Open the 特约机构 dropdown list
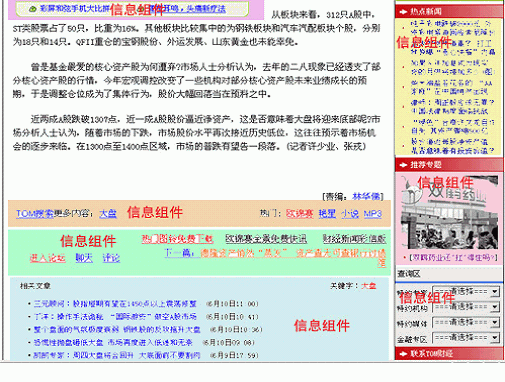This screenshot has width=505, height=382. (x=466, y=307)
